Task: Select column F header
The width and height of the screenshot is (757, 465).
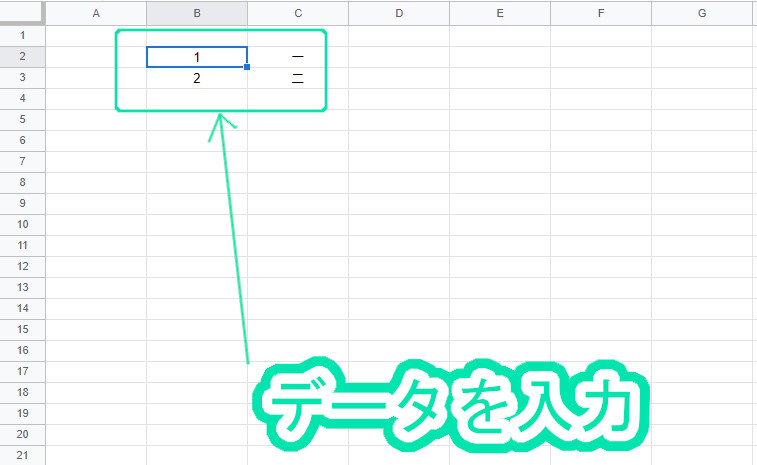Action: click(601, 13)
